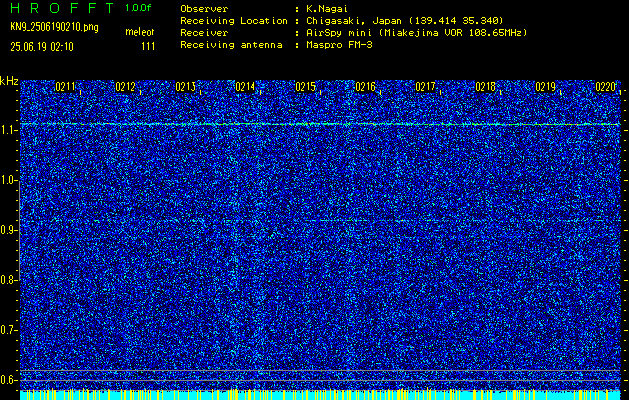Click the 0215 time marker
The height and width of the screenshot is (400, 629).
click(x=305, y=87)
